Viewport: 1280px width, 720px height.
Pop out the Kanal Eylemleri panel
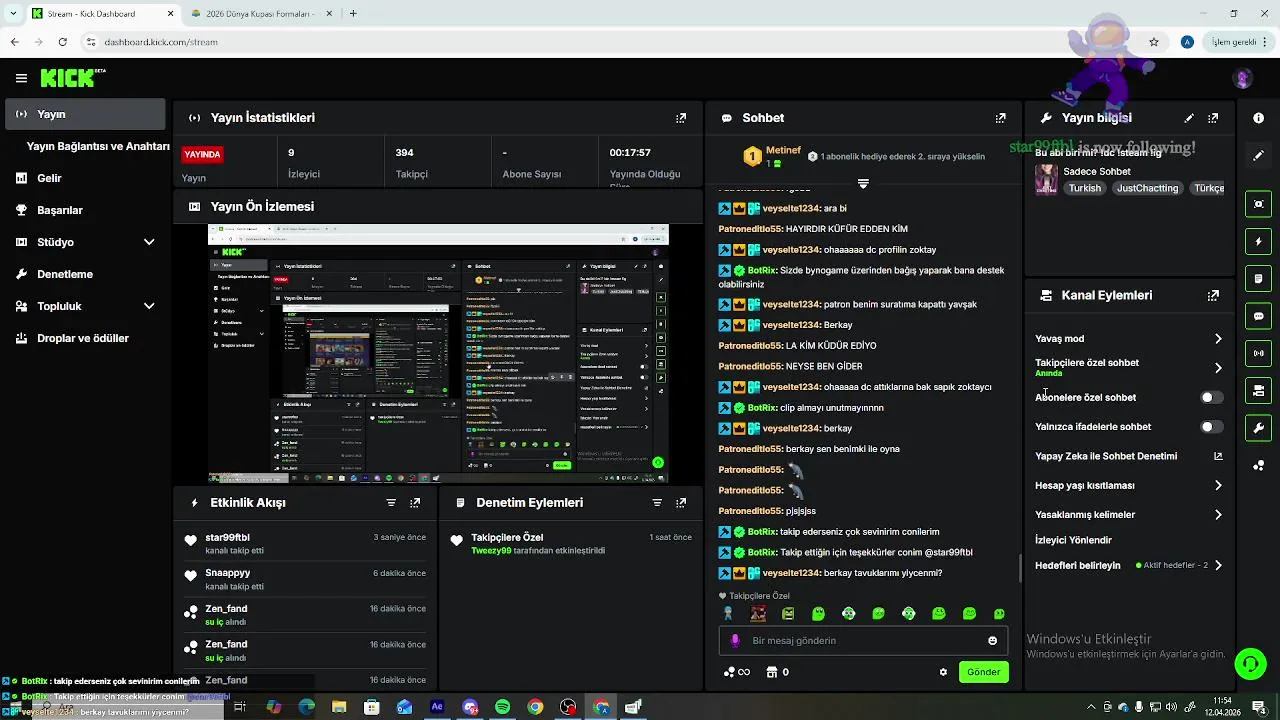point(1213,296)
